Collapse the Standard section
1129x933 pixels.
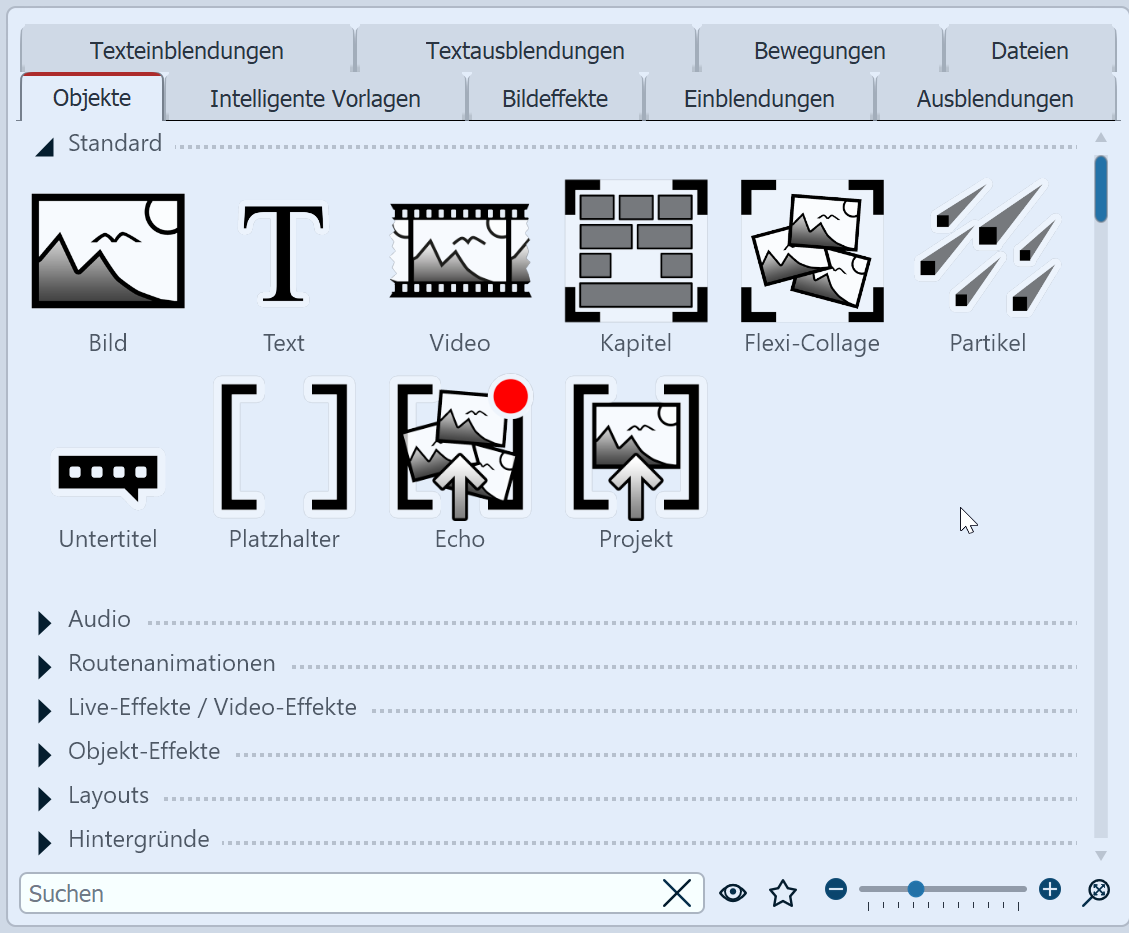pos(44,145)
